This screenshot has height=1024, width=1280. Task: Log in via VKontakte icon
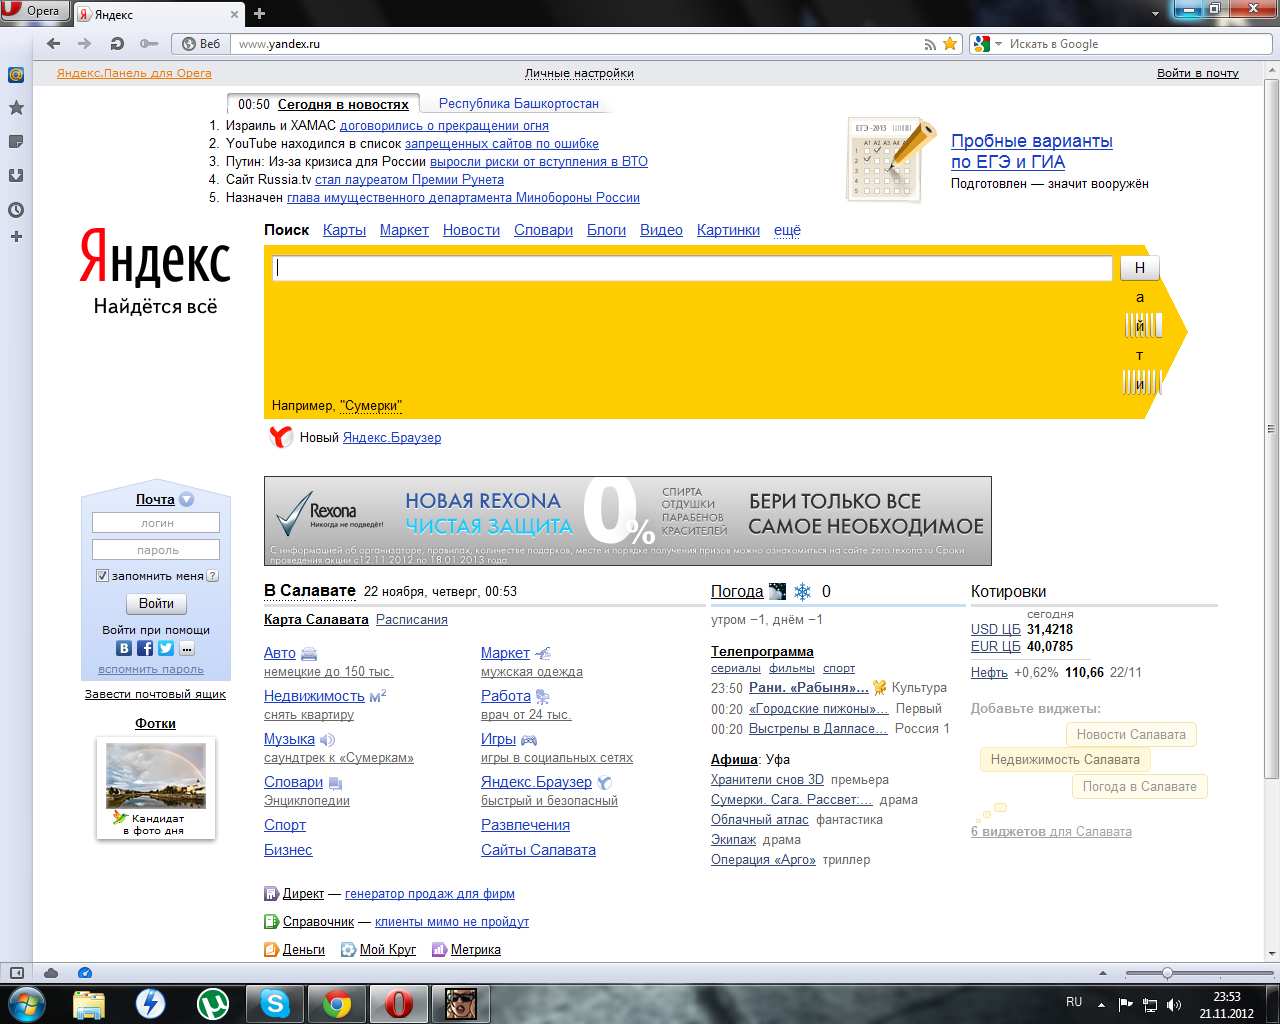point(124,649)
